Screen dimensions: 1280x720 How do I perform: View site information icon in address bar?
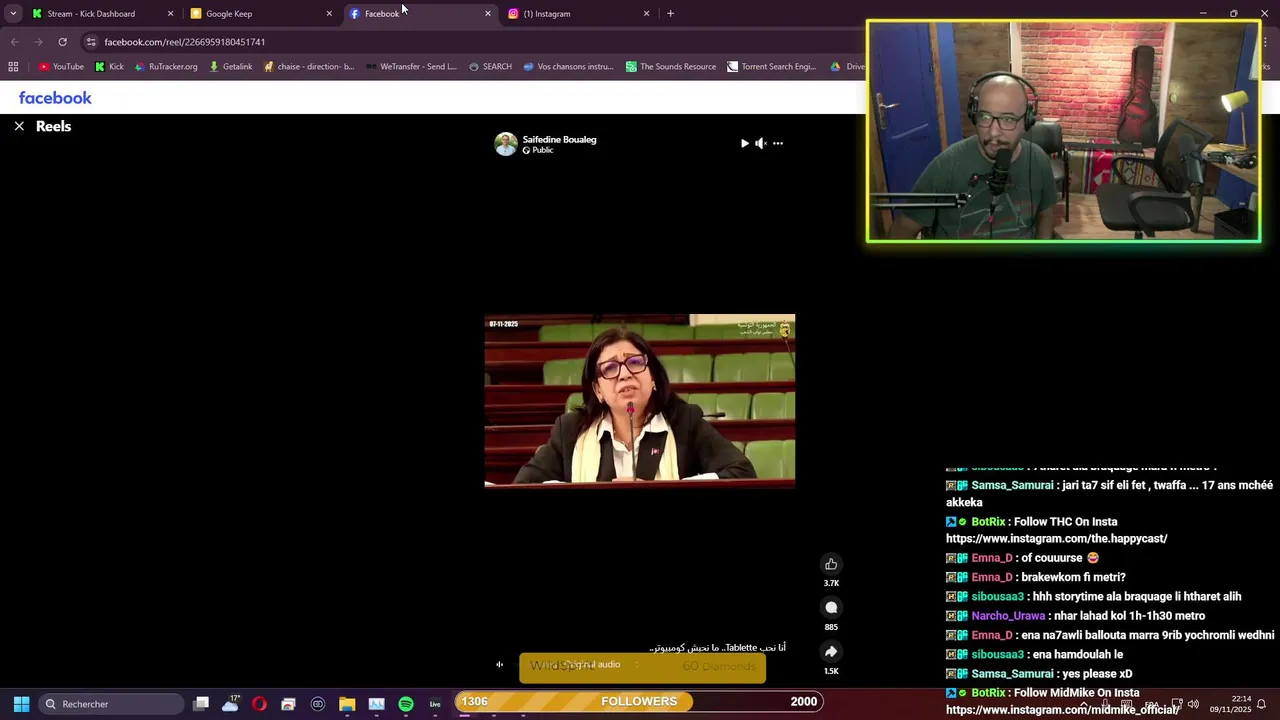pos(91,42)
